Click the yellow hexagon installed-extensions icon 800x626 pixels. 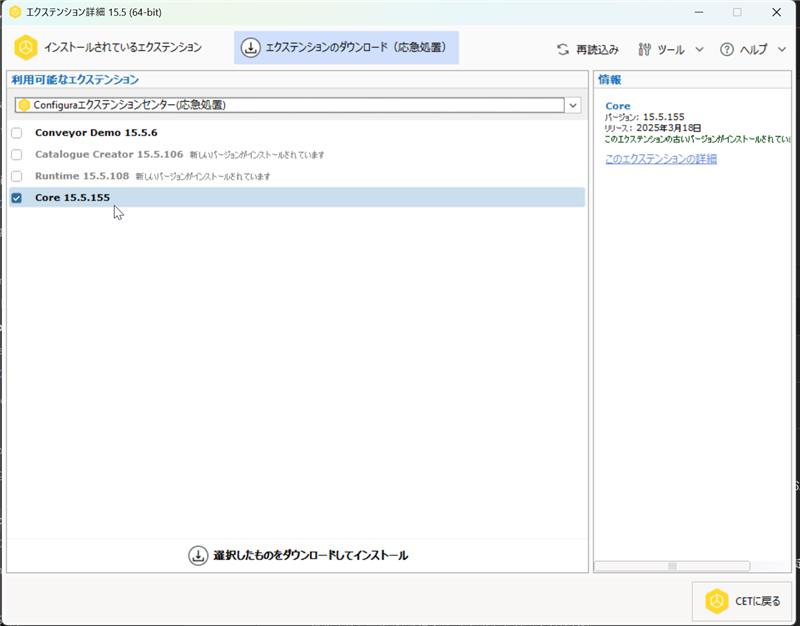point(26,47)
